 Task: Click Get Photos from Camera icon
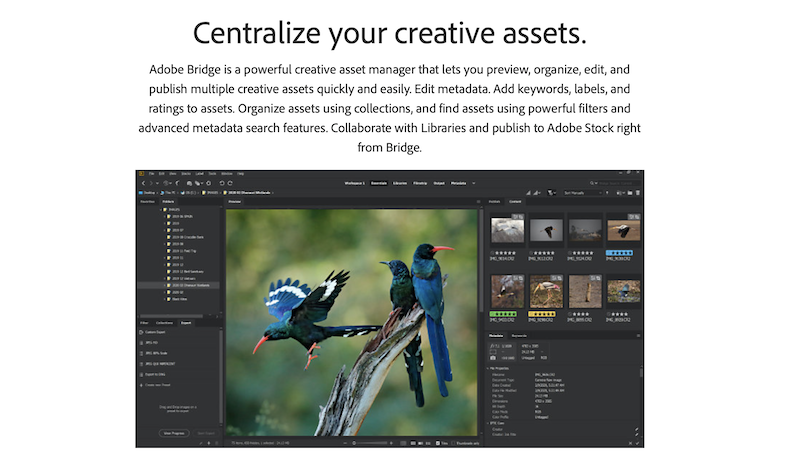[189, 183]
